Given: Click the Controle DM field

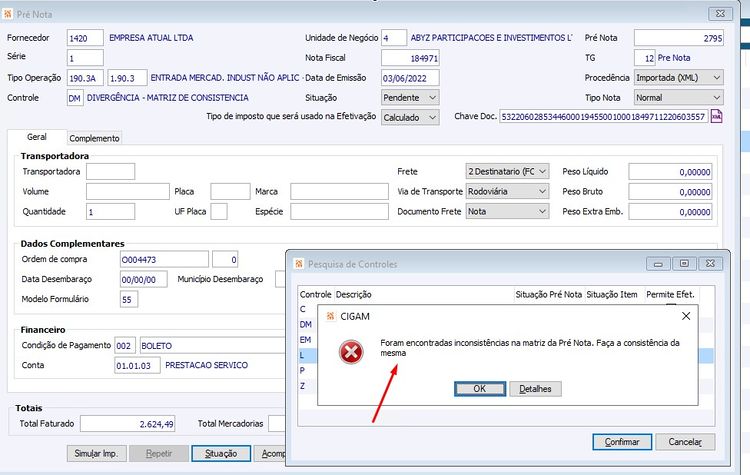Looking at the screenshot, I should (75, 98).
